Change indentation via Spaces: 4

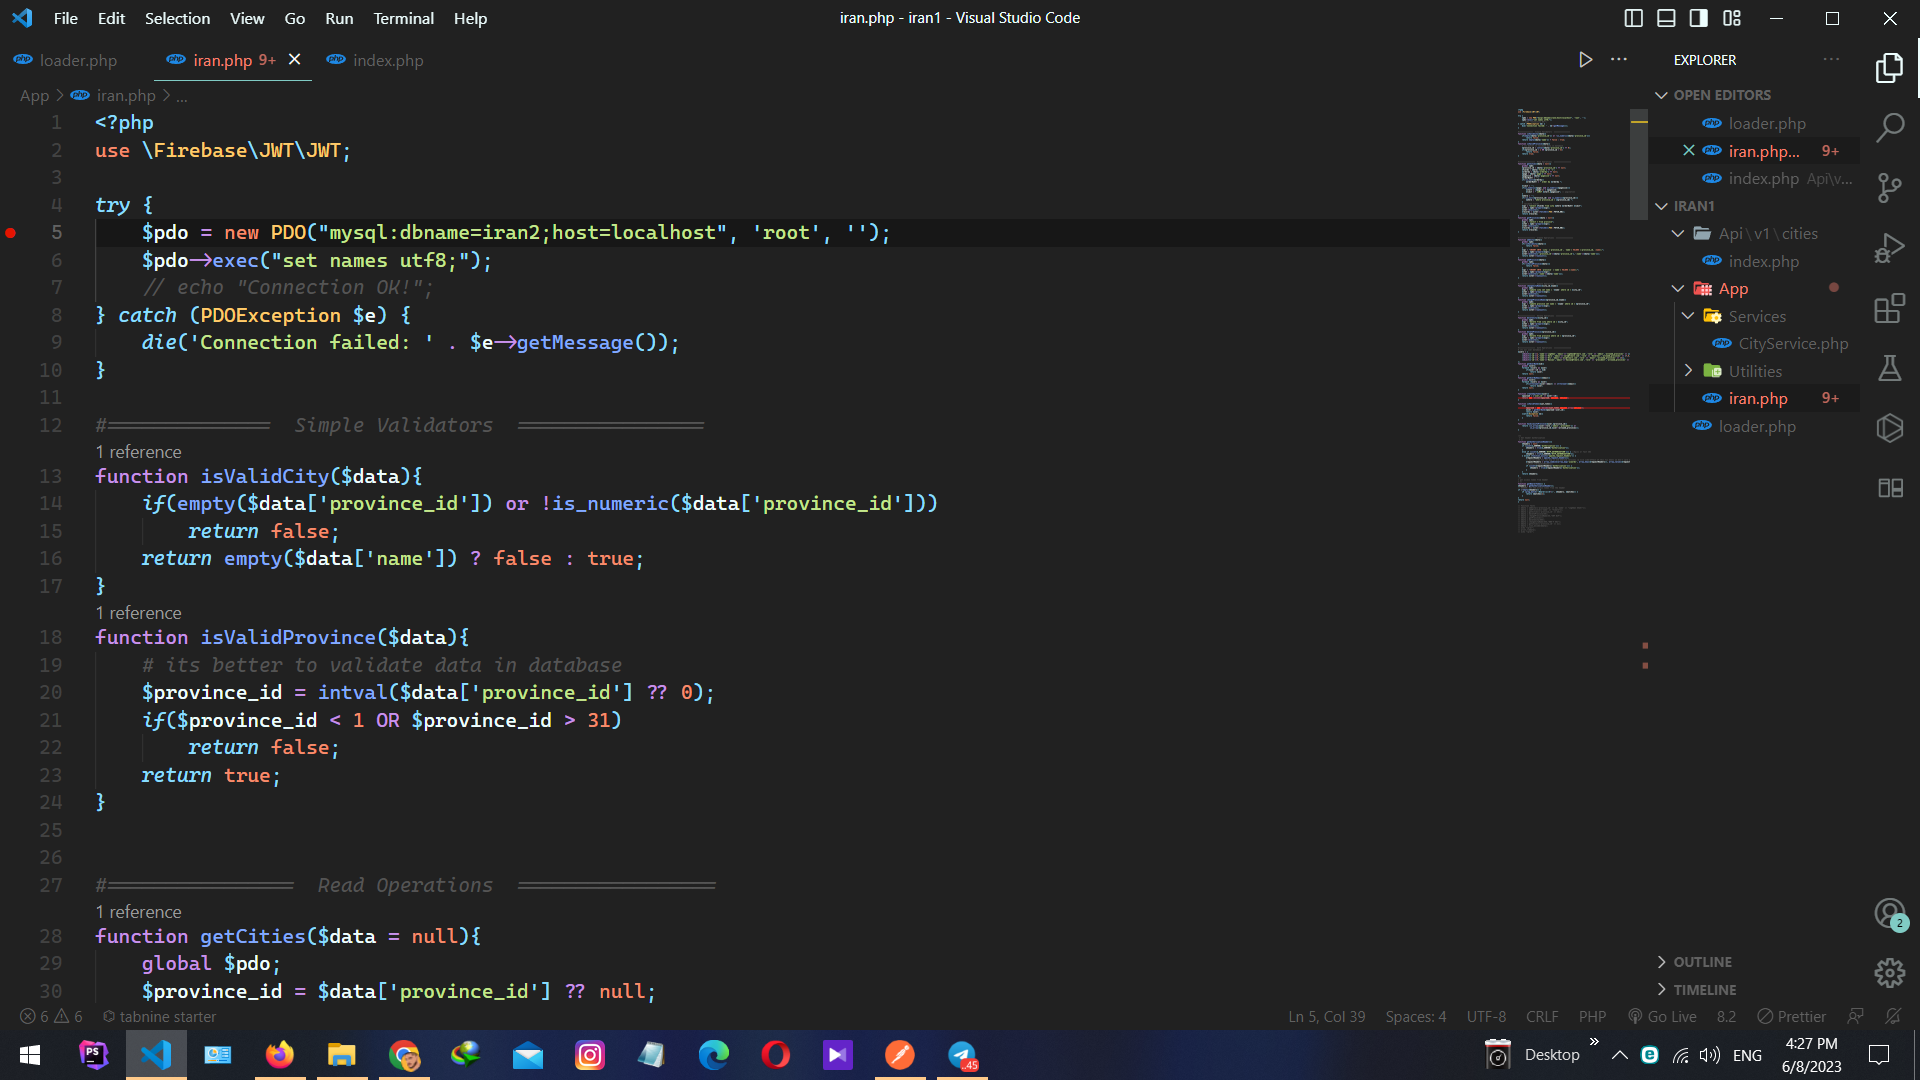[1415, 1017]
